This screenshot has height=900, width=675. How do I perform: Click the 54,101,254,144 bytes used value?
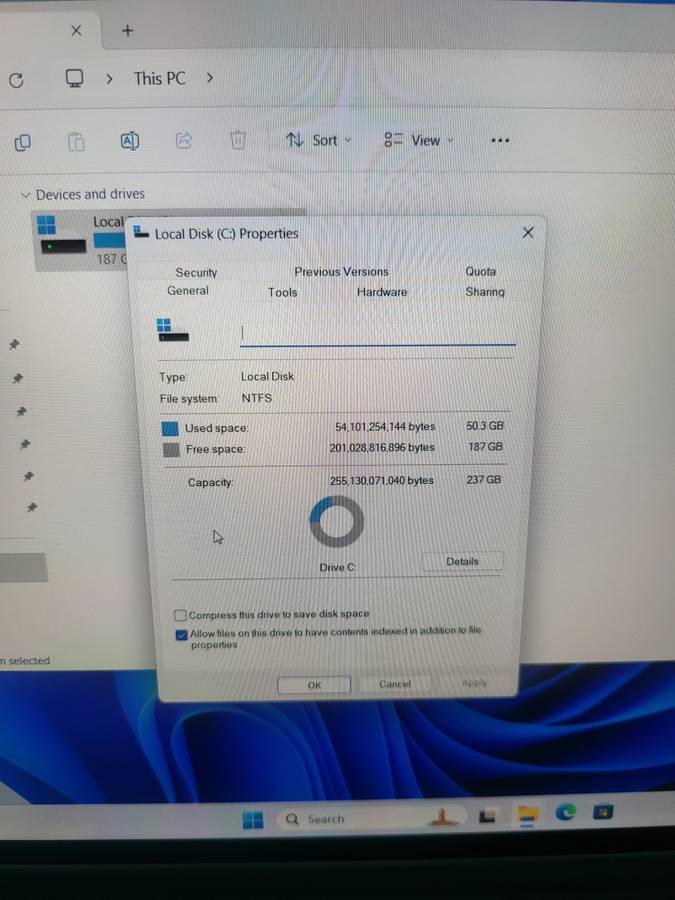tap(385, 426)
